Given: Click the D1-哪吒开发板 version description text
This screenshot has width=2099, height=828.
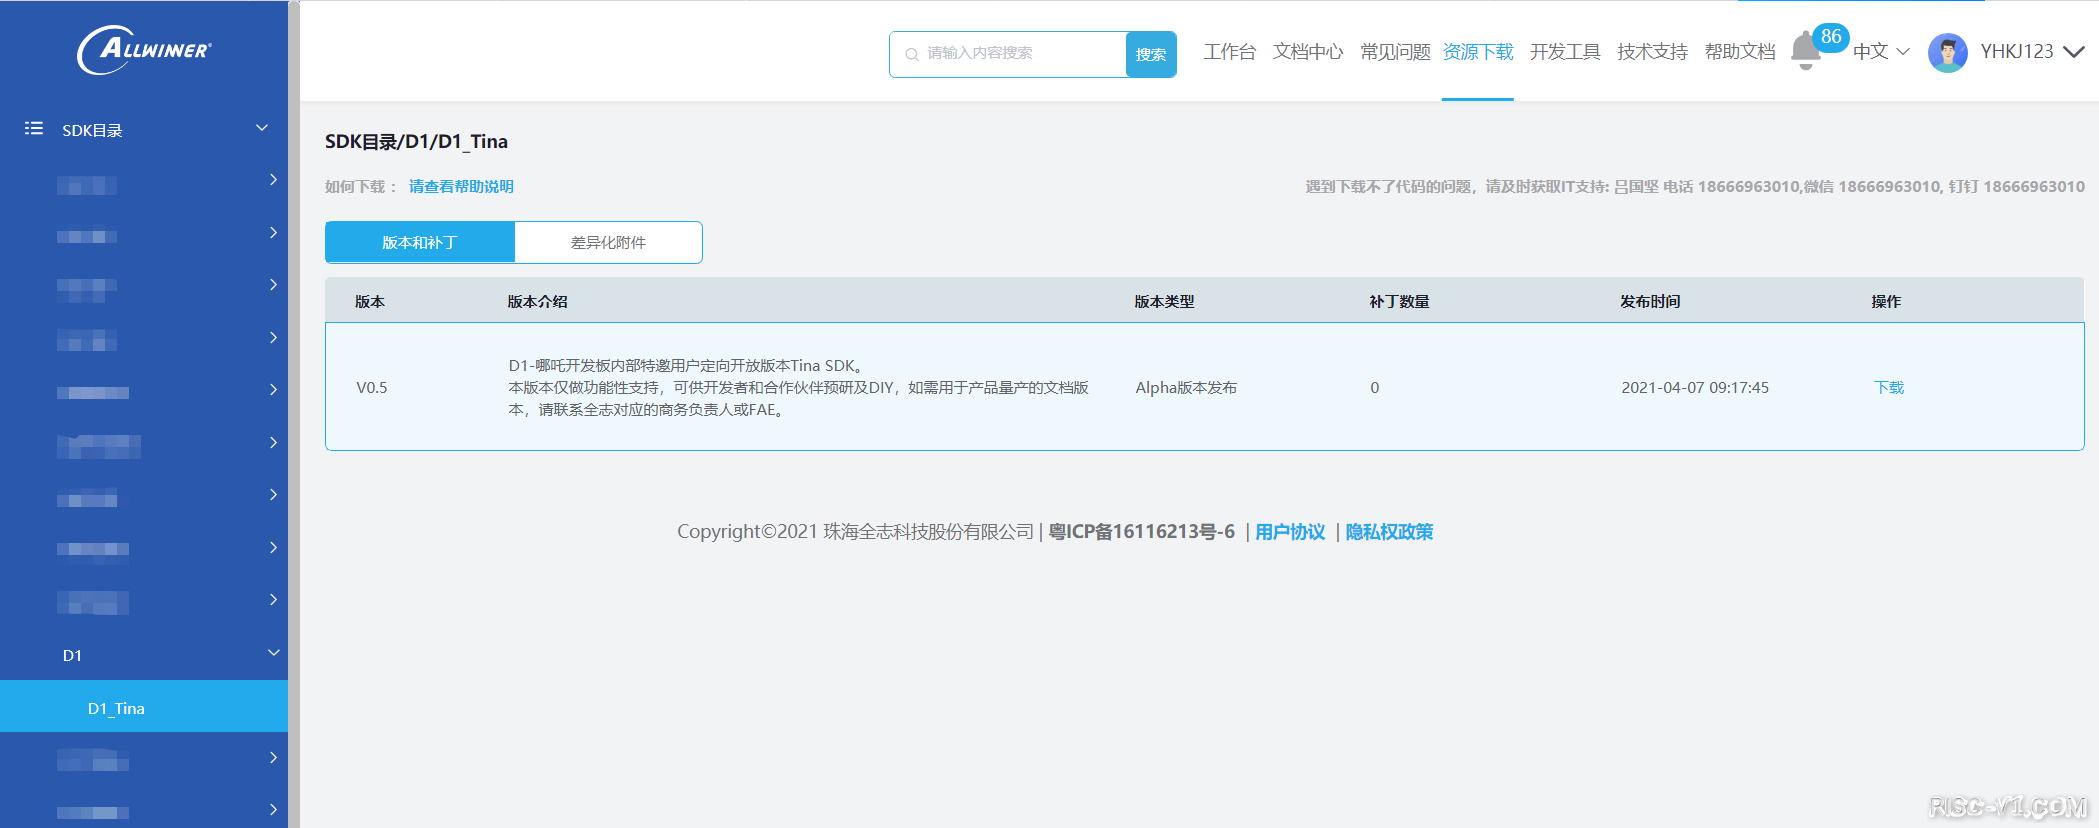Looking at the screenshot, I should pos(798,387).
